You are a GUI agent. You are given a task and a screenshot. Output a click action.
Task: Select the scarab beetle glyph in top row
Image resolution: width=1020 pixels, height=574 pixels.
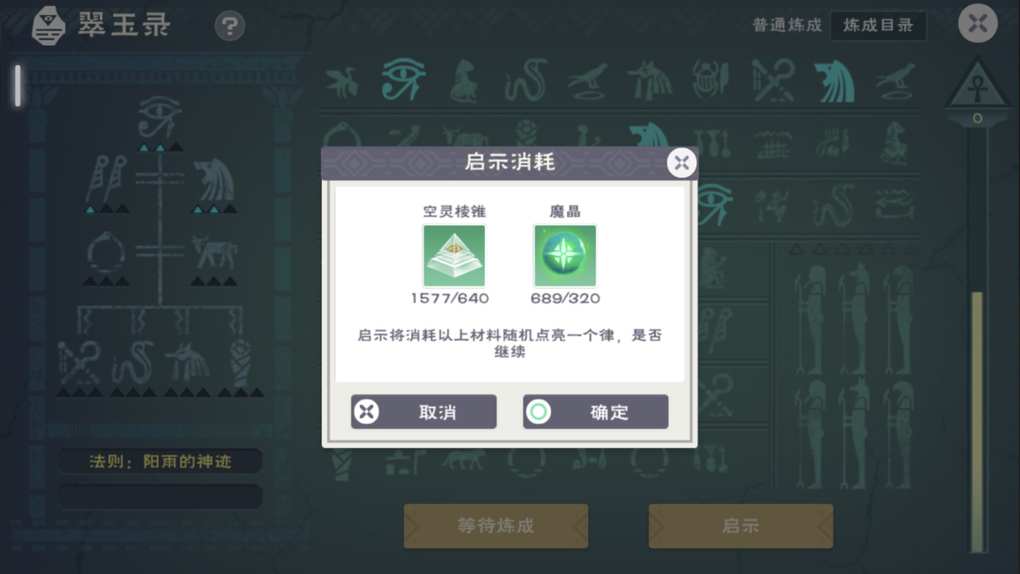click(x=710, y=79)
